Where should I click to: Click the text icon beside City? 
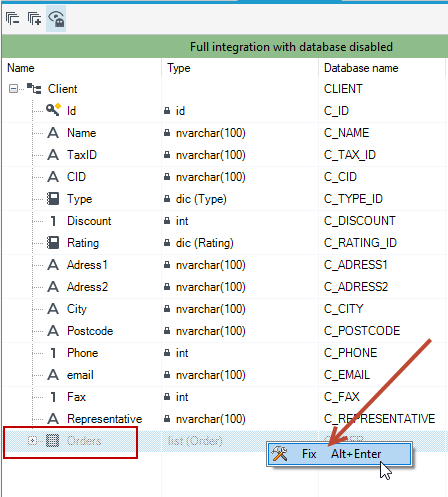[53, 309]
